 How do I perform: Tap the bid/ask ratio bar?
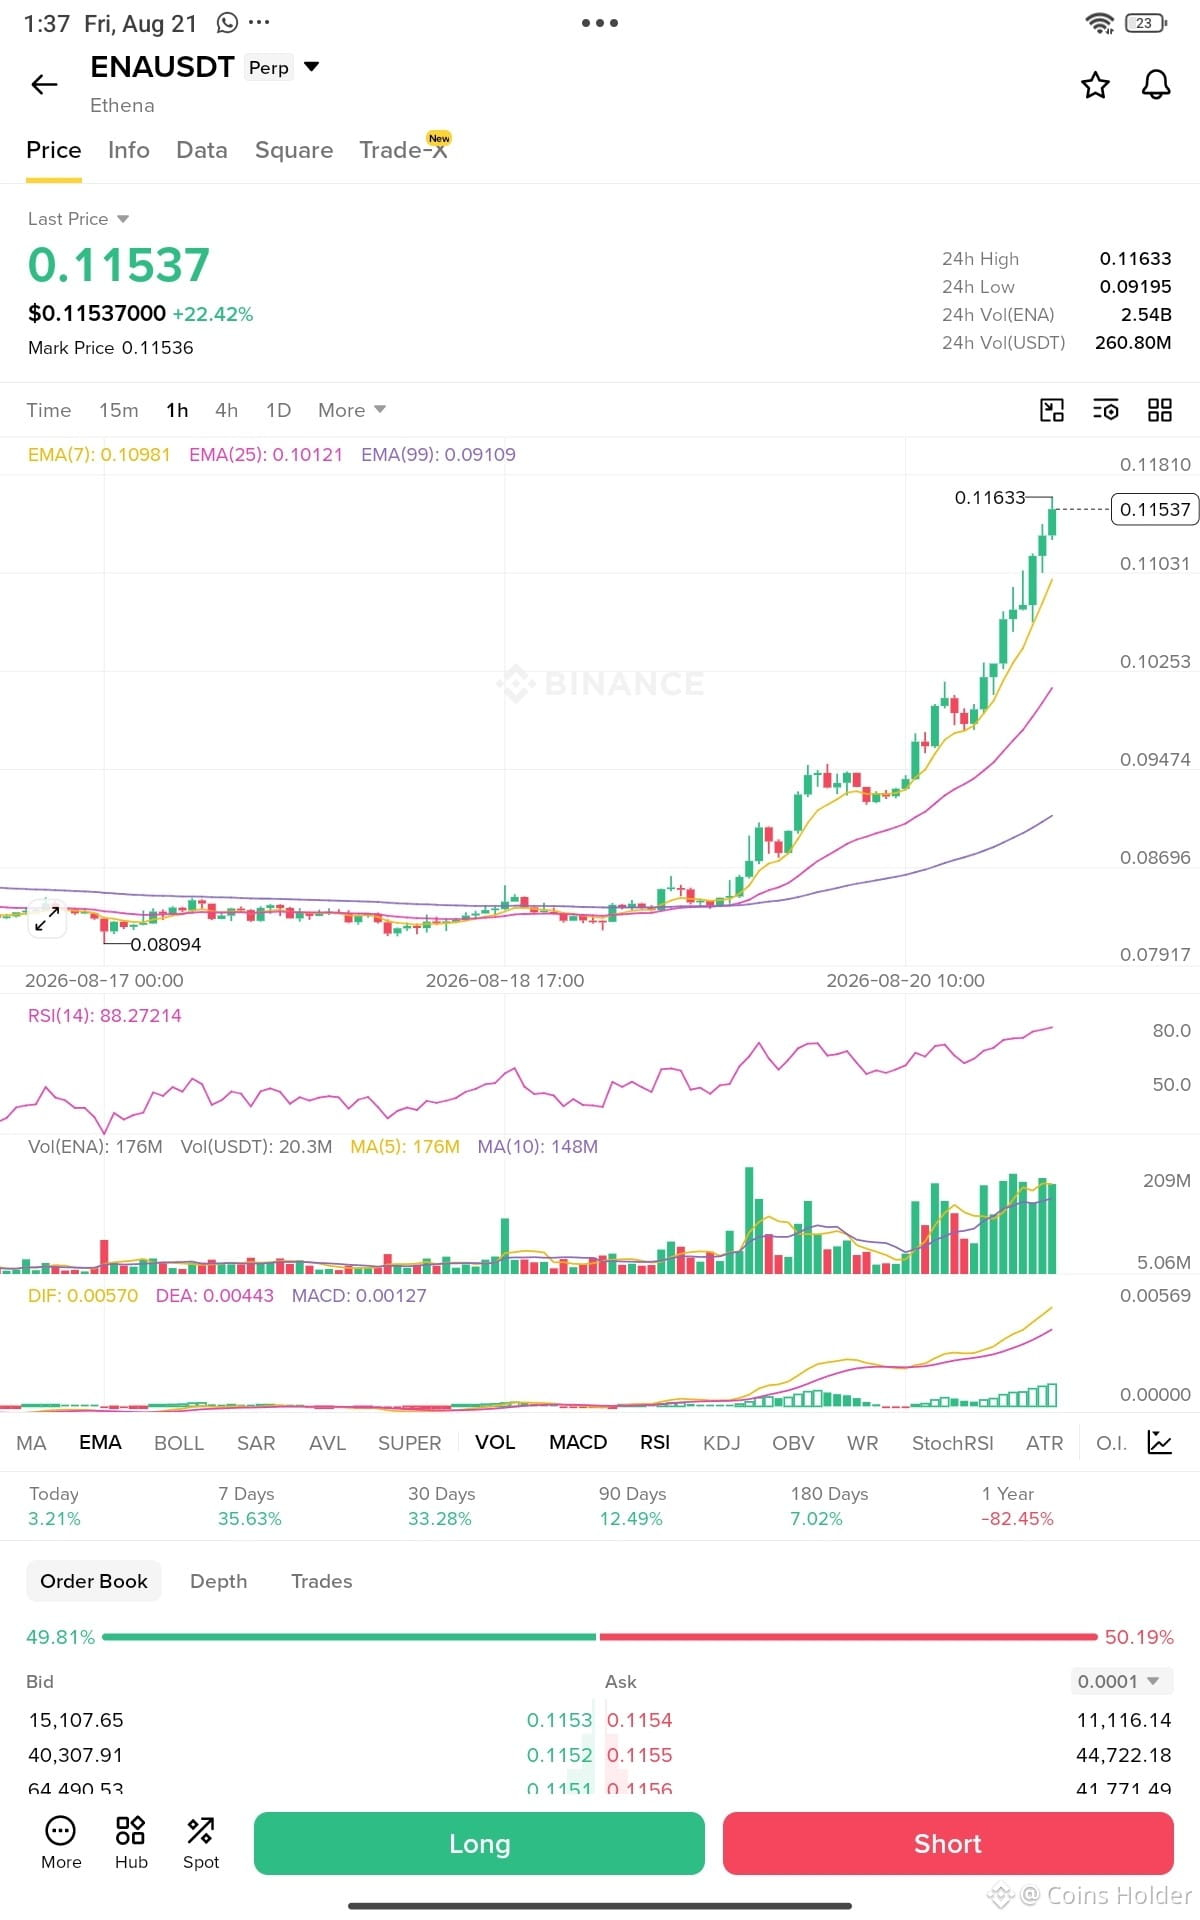point(600,1637)
